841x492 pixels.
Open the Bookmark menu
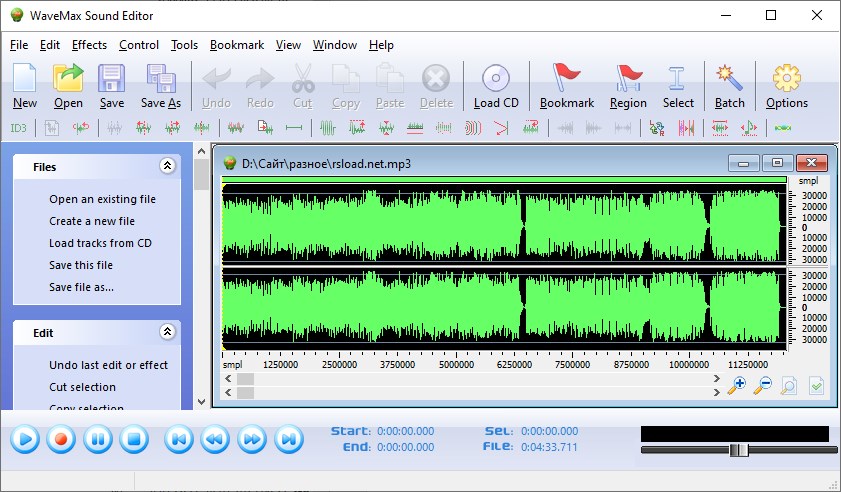(237, 45)
